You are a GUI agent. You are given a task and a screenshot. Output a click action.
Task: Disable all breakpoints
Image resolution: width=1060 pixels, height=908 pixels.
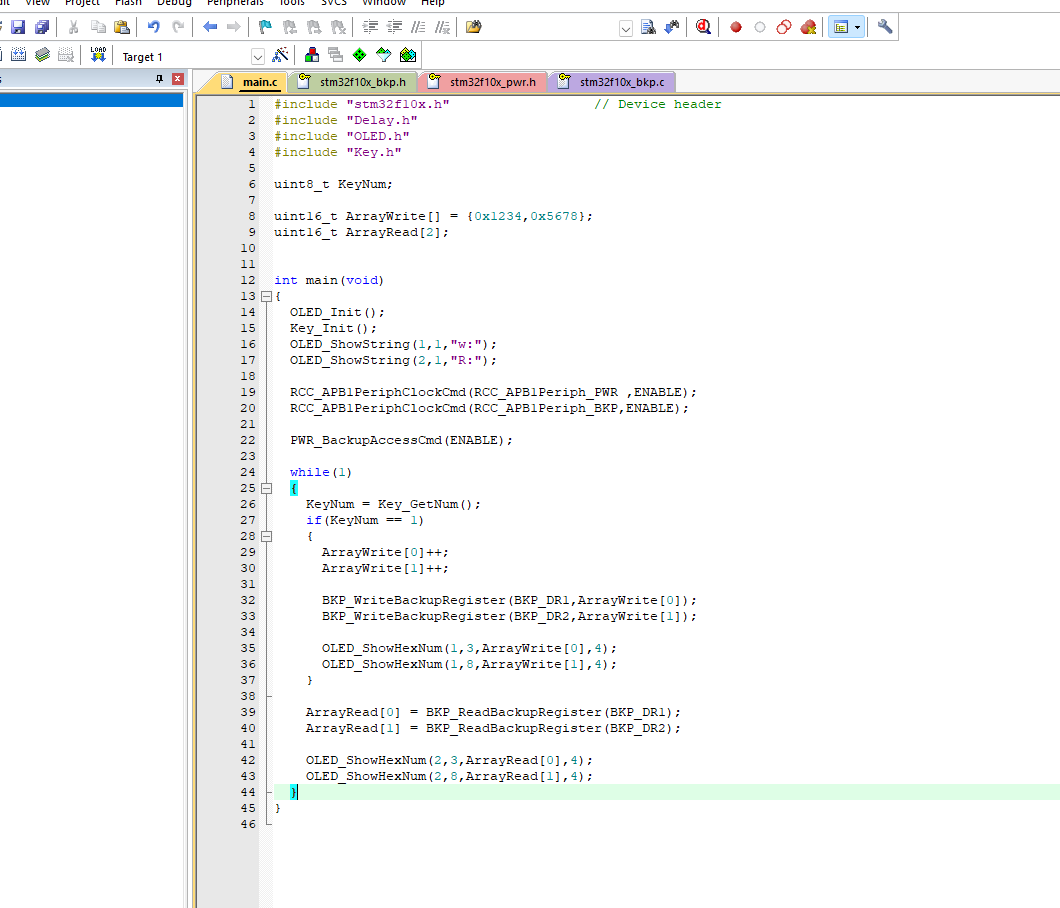pyautogui.click(x=784, y=27)
